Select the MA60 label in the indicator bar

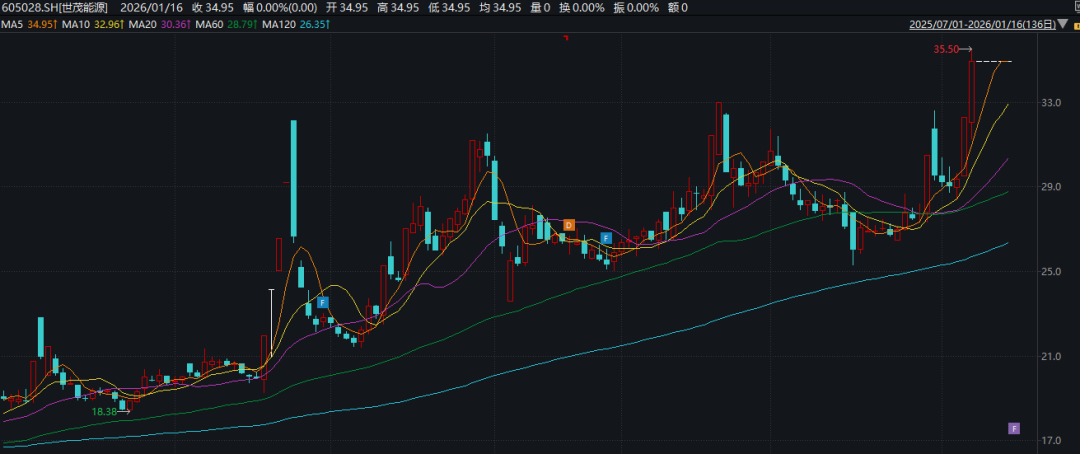point(228,23)
